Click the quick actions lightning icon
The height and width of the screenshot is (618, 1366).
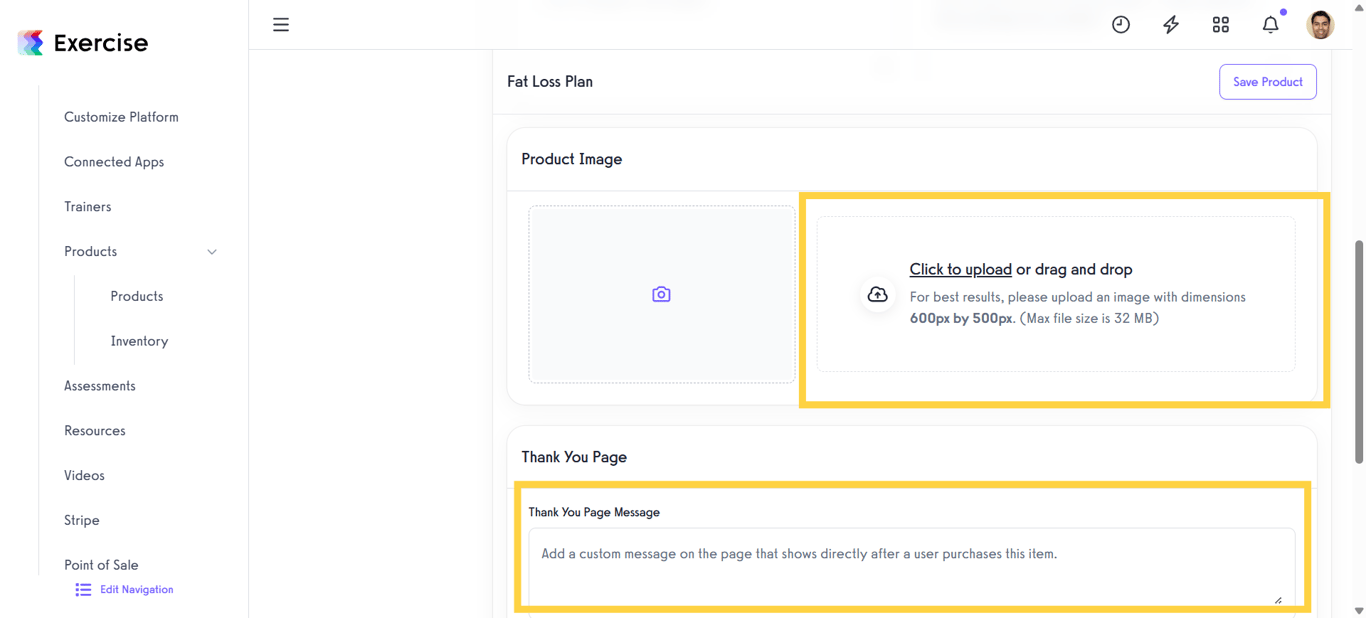pos(1170,24)
